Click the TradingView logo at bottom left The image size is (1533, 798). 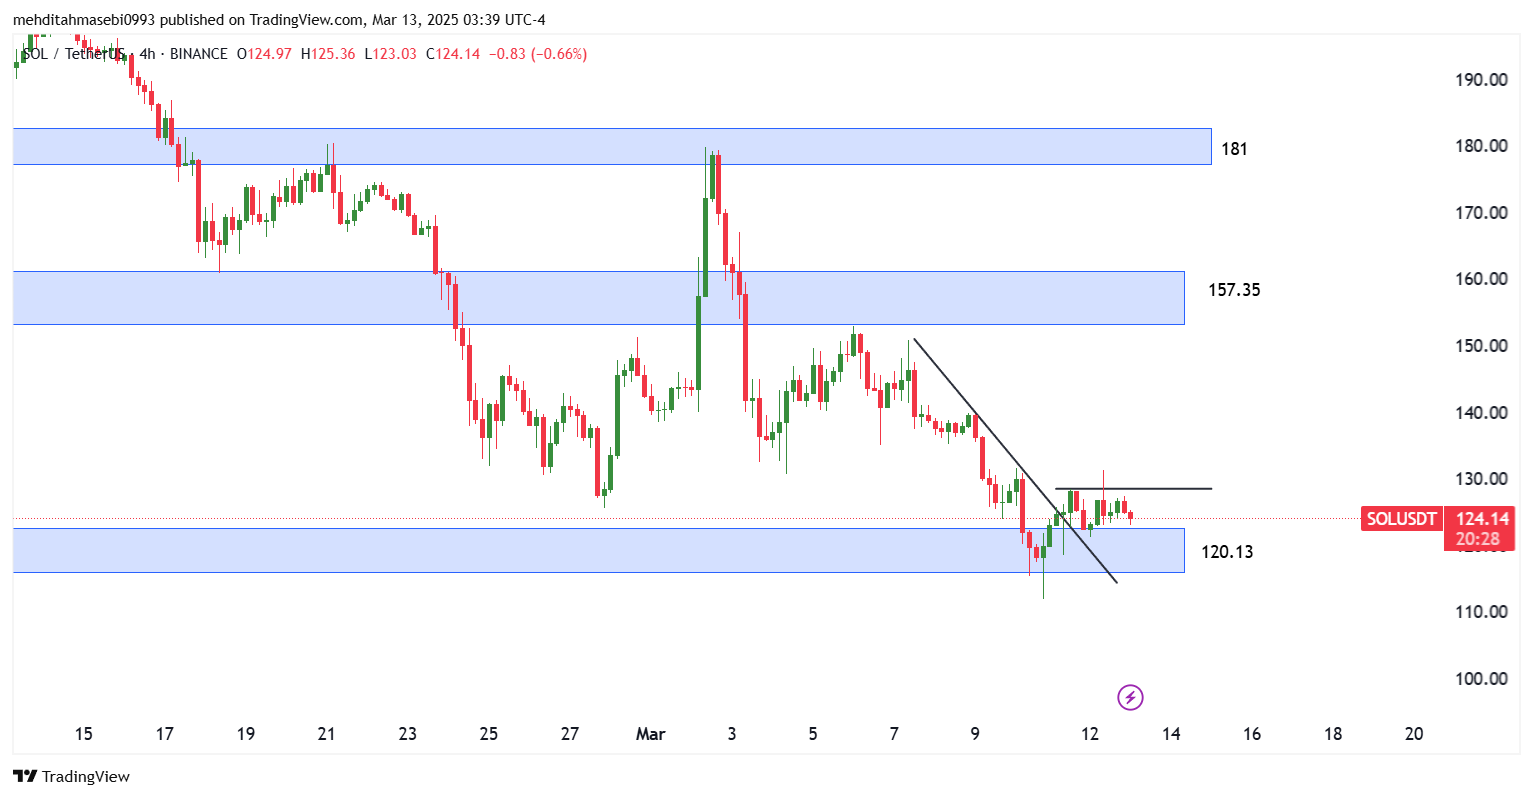72,776
